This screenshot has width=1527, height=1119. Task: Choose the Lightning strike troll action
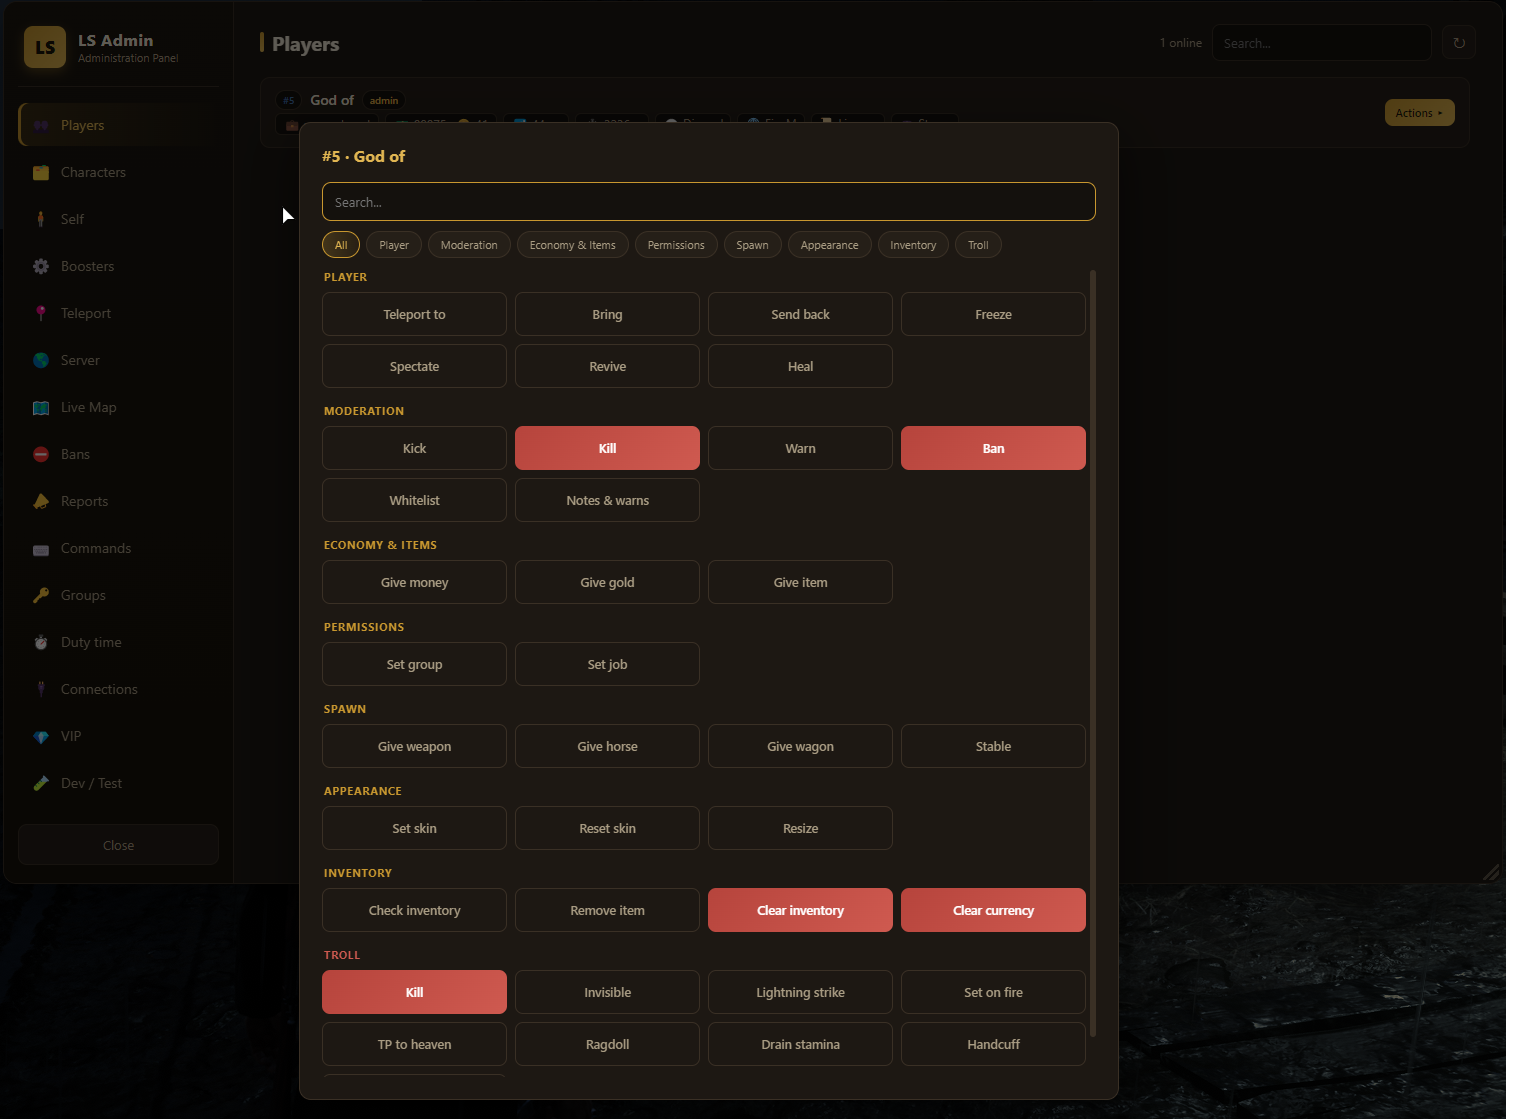pyautogui.click(x=800, y=992)
